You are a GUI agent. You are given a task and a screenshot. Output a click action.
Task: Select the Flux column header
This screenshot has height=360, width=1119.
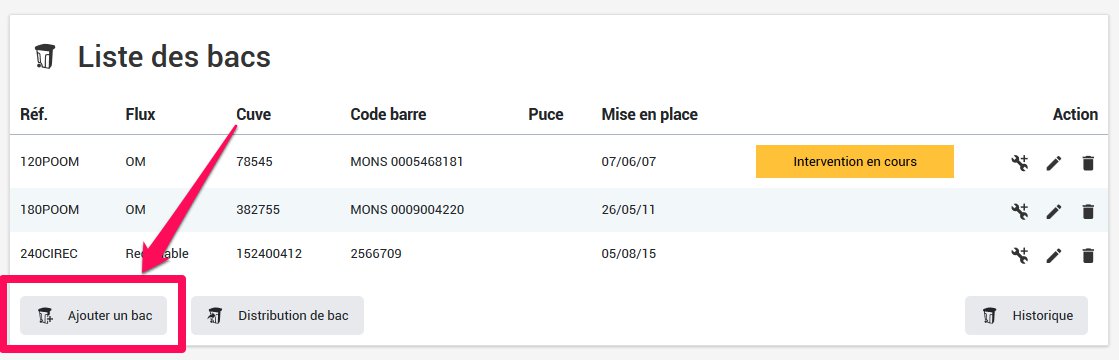[141, 114]
